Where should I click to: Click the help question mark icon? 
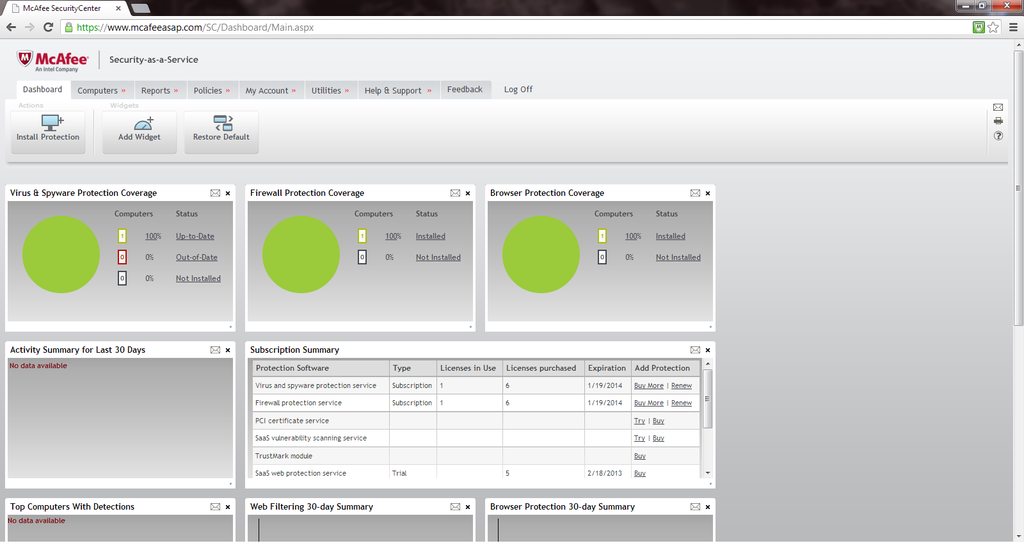coord(998,136)
